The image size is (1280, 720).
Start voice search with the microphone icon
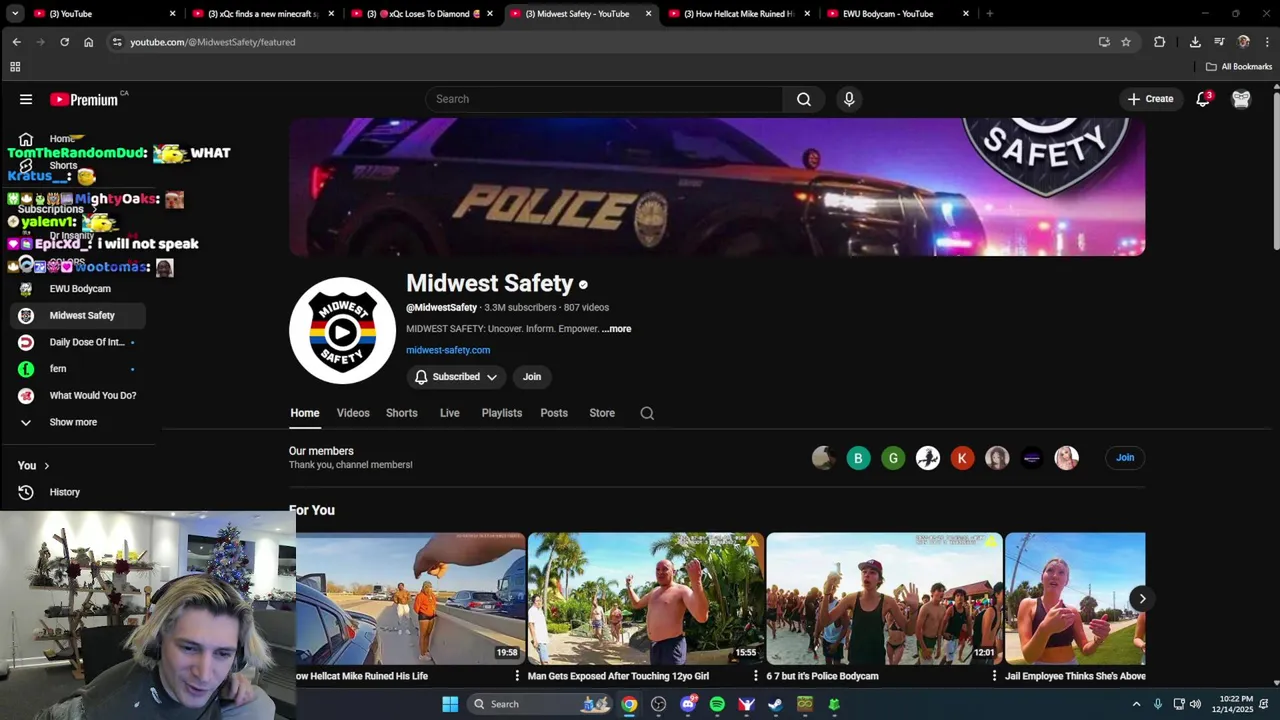[x=849, y=99]
